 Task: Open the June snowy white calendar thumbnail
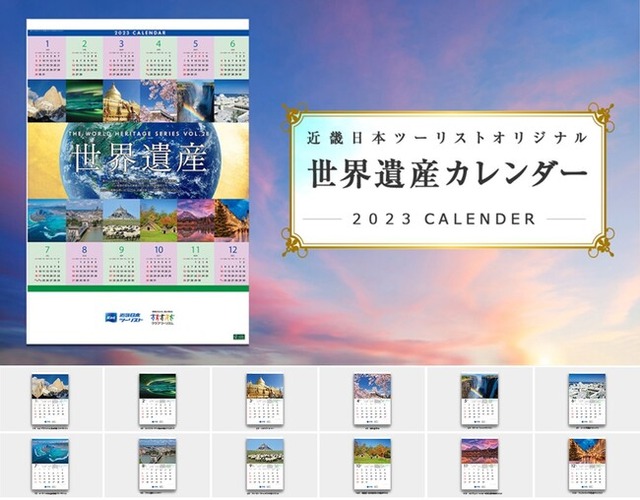pos(587,400)
